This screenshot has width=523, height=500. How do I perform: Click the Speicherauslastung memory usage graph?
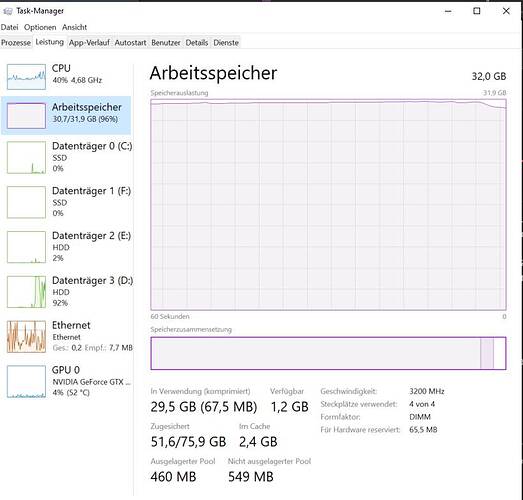tap(328, 204)
